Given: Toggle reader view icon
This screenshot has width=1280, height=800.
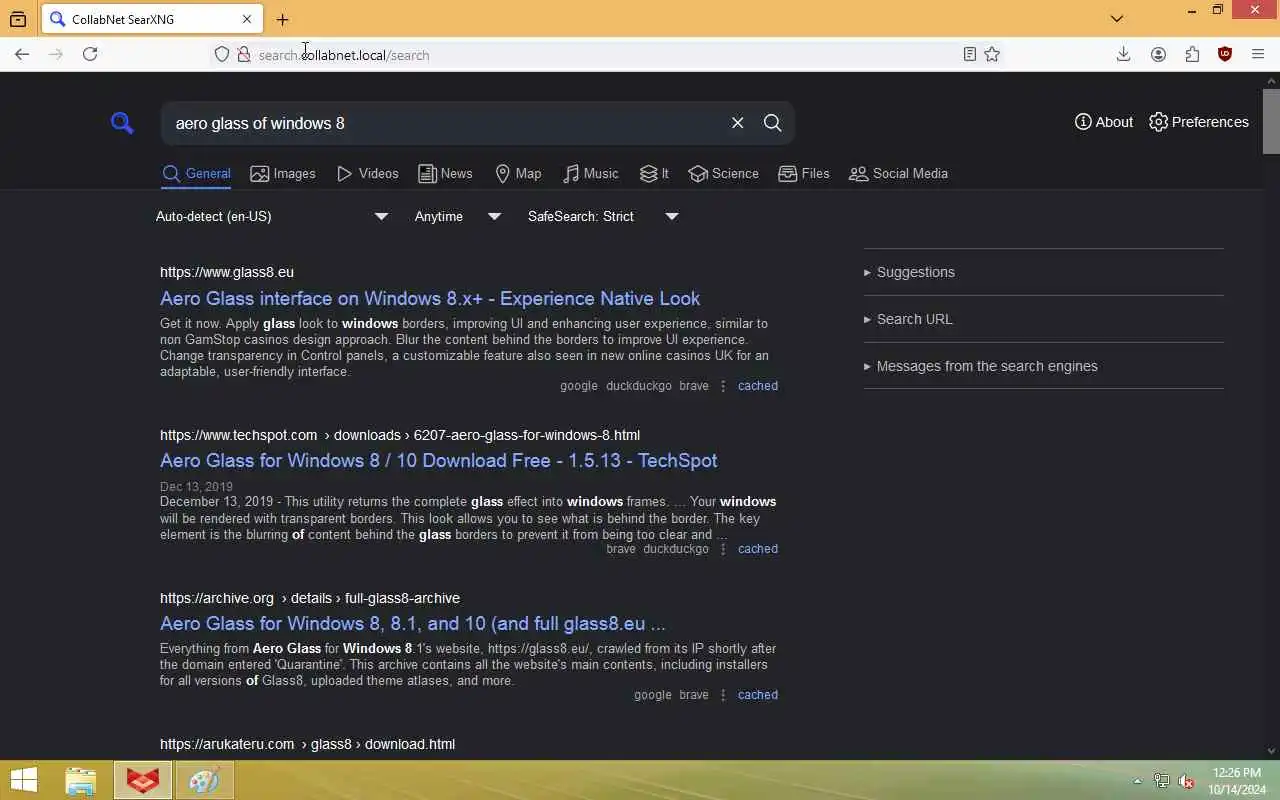Looking at the screenshot, I should pyautogui.click(x=969, y=55).
